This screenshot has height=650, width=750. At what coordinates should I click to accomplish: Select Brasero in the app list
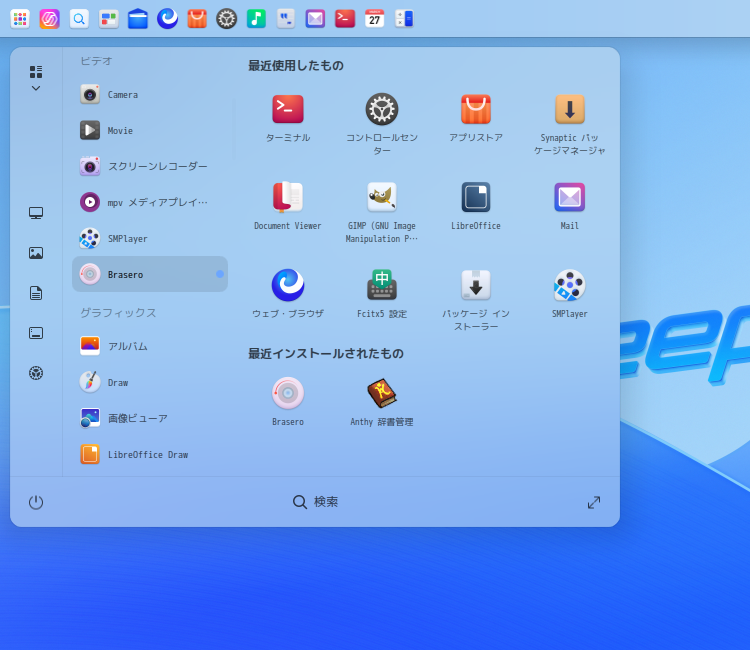(150, 274)
